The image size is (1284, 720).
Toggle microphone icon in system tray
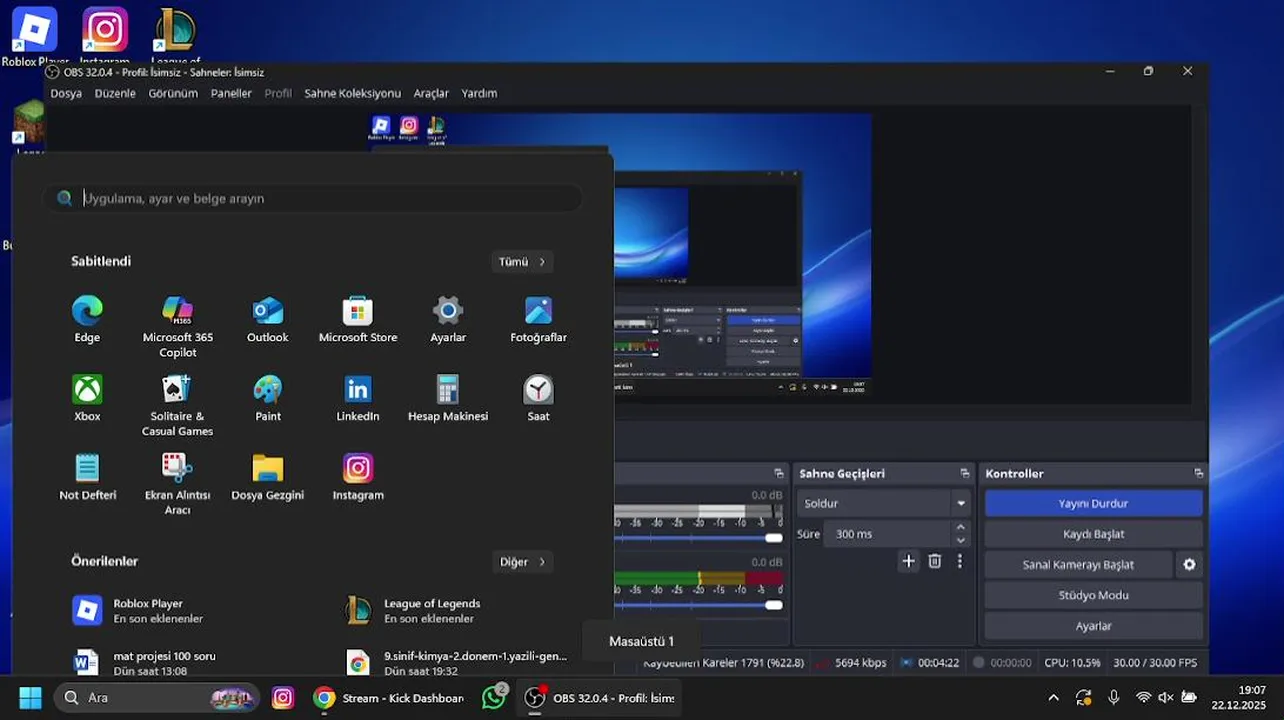1113,697
